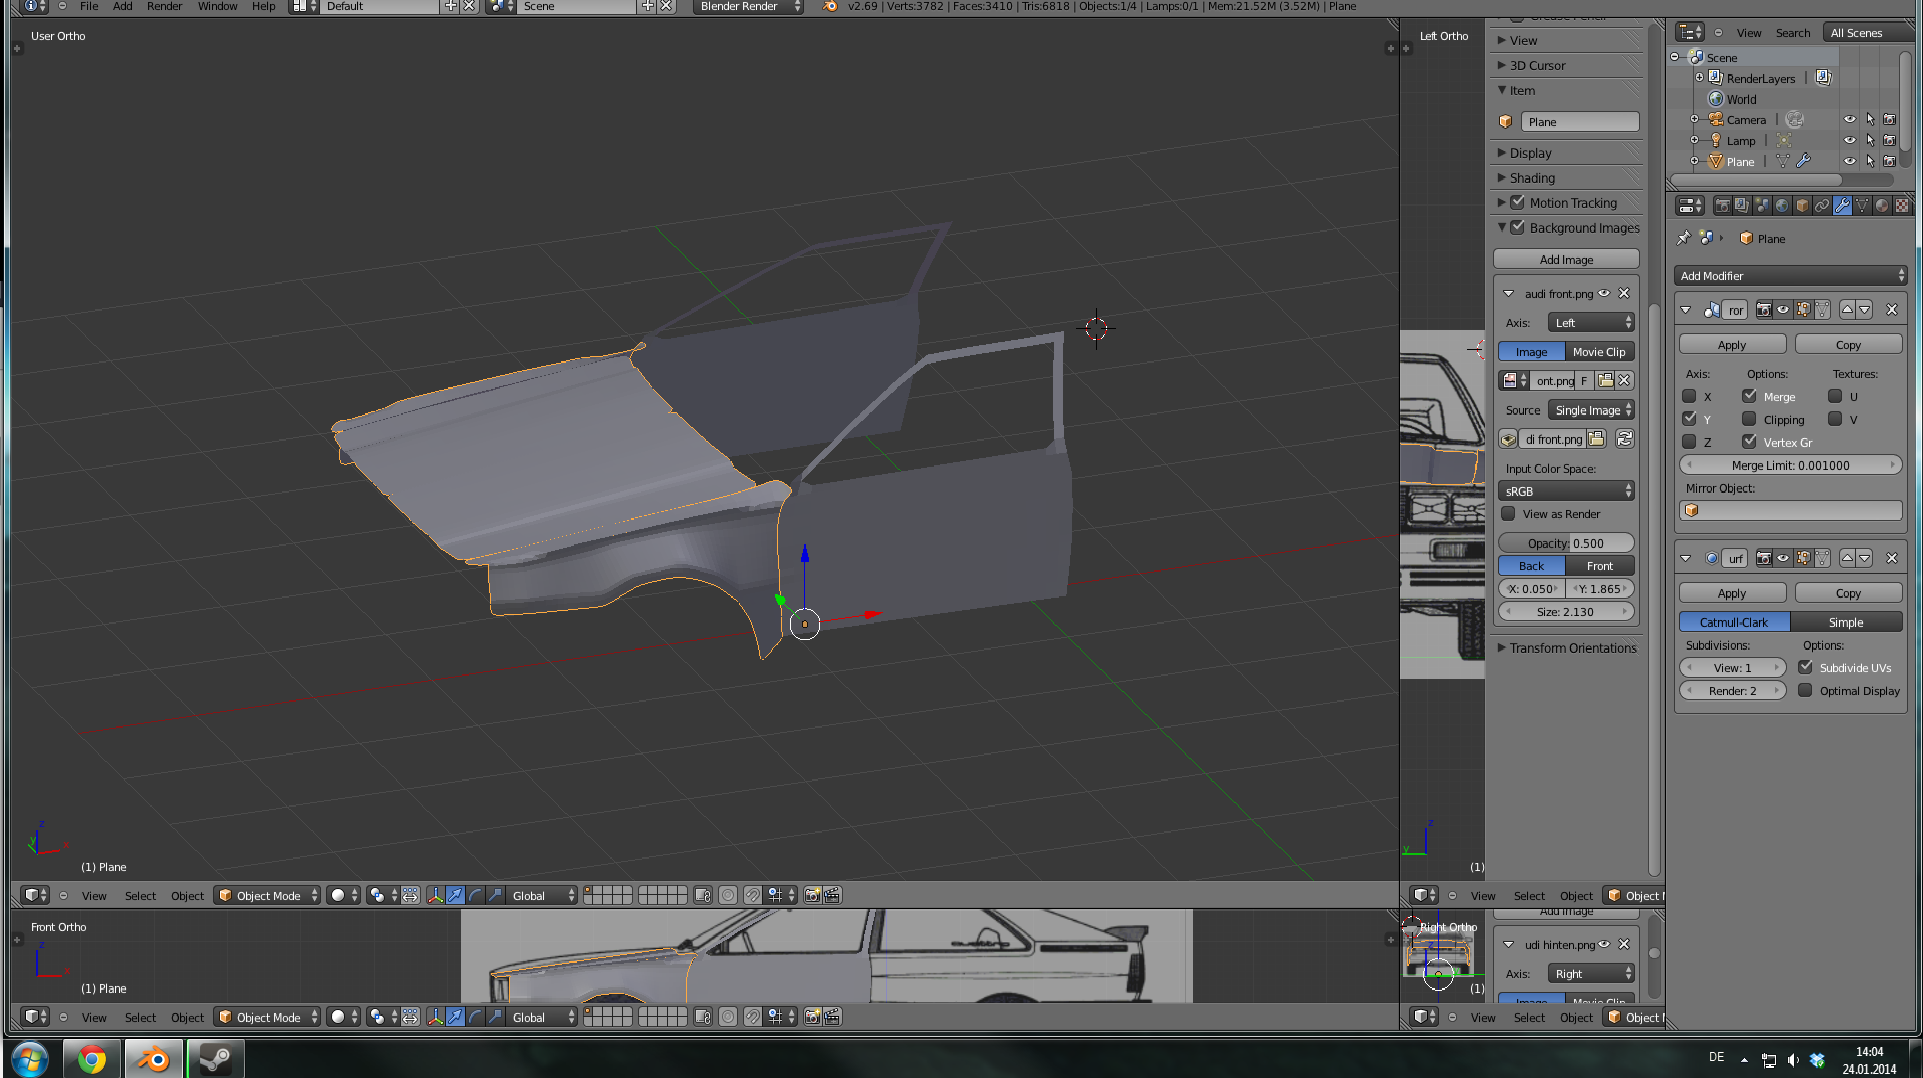Open Modifiers properties tab (wrench icon)
This screenshot has height=1078, width=1923.
pos(1842,206)
